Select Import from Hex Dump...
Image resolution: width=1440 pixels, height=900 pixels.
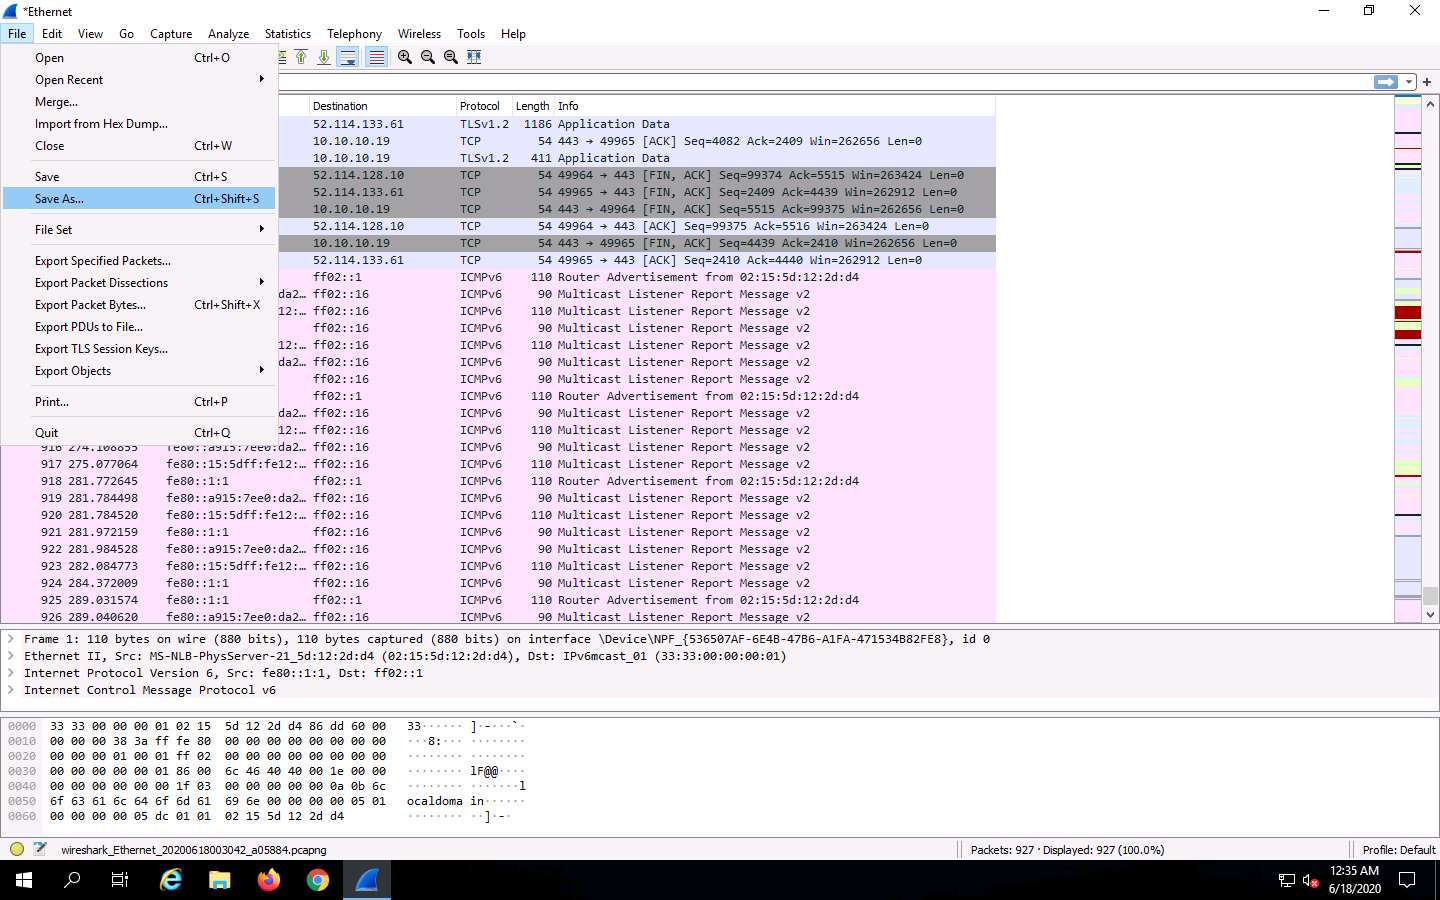pyautogui.click(x=140, y=124)
